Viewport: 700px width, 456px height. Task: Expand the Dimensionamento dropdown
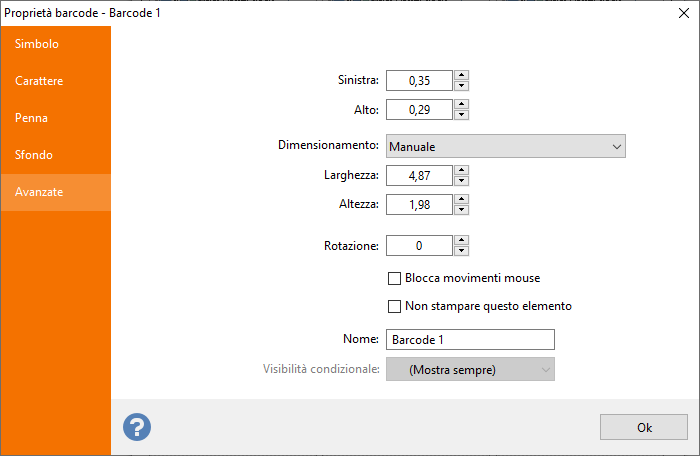point(505,147)
